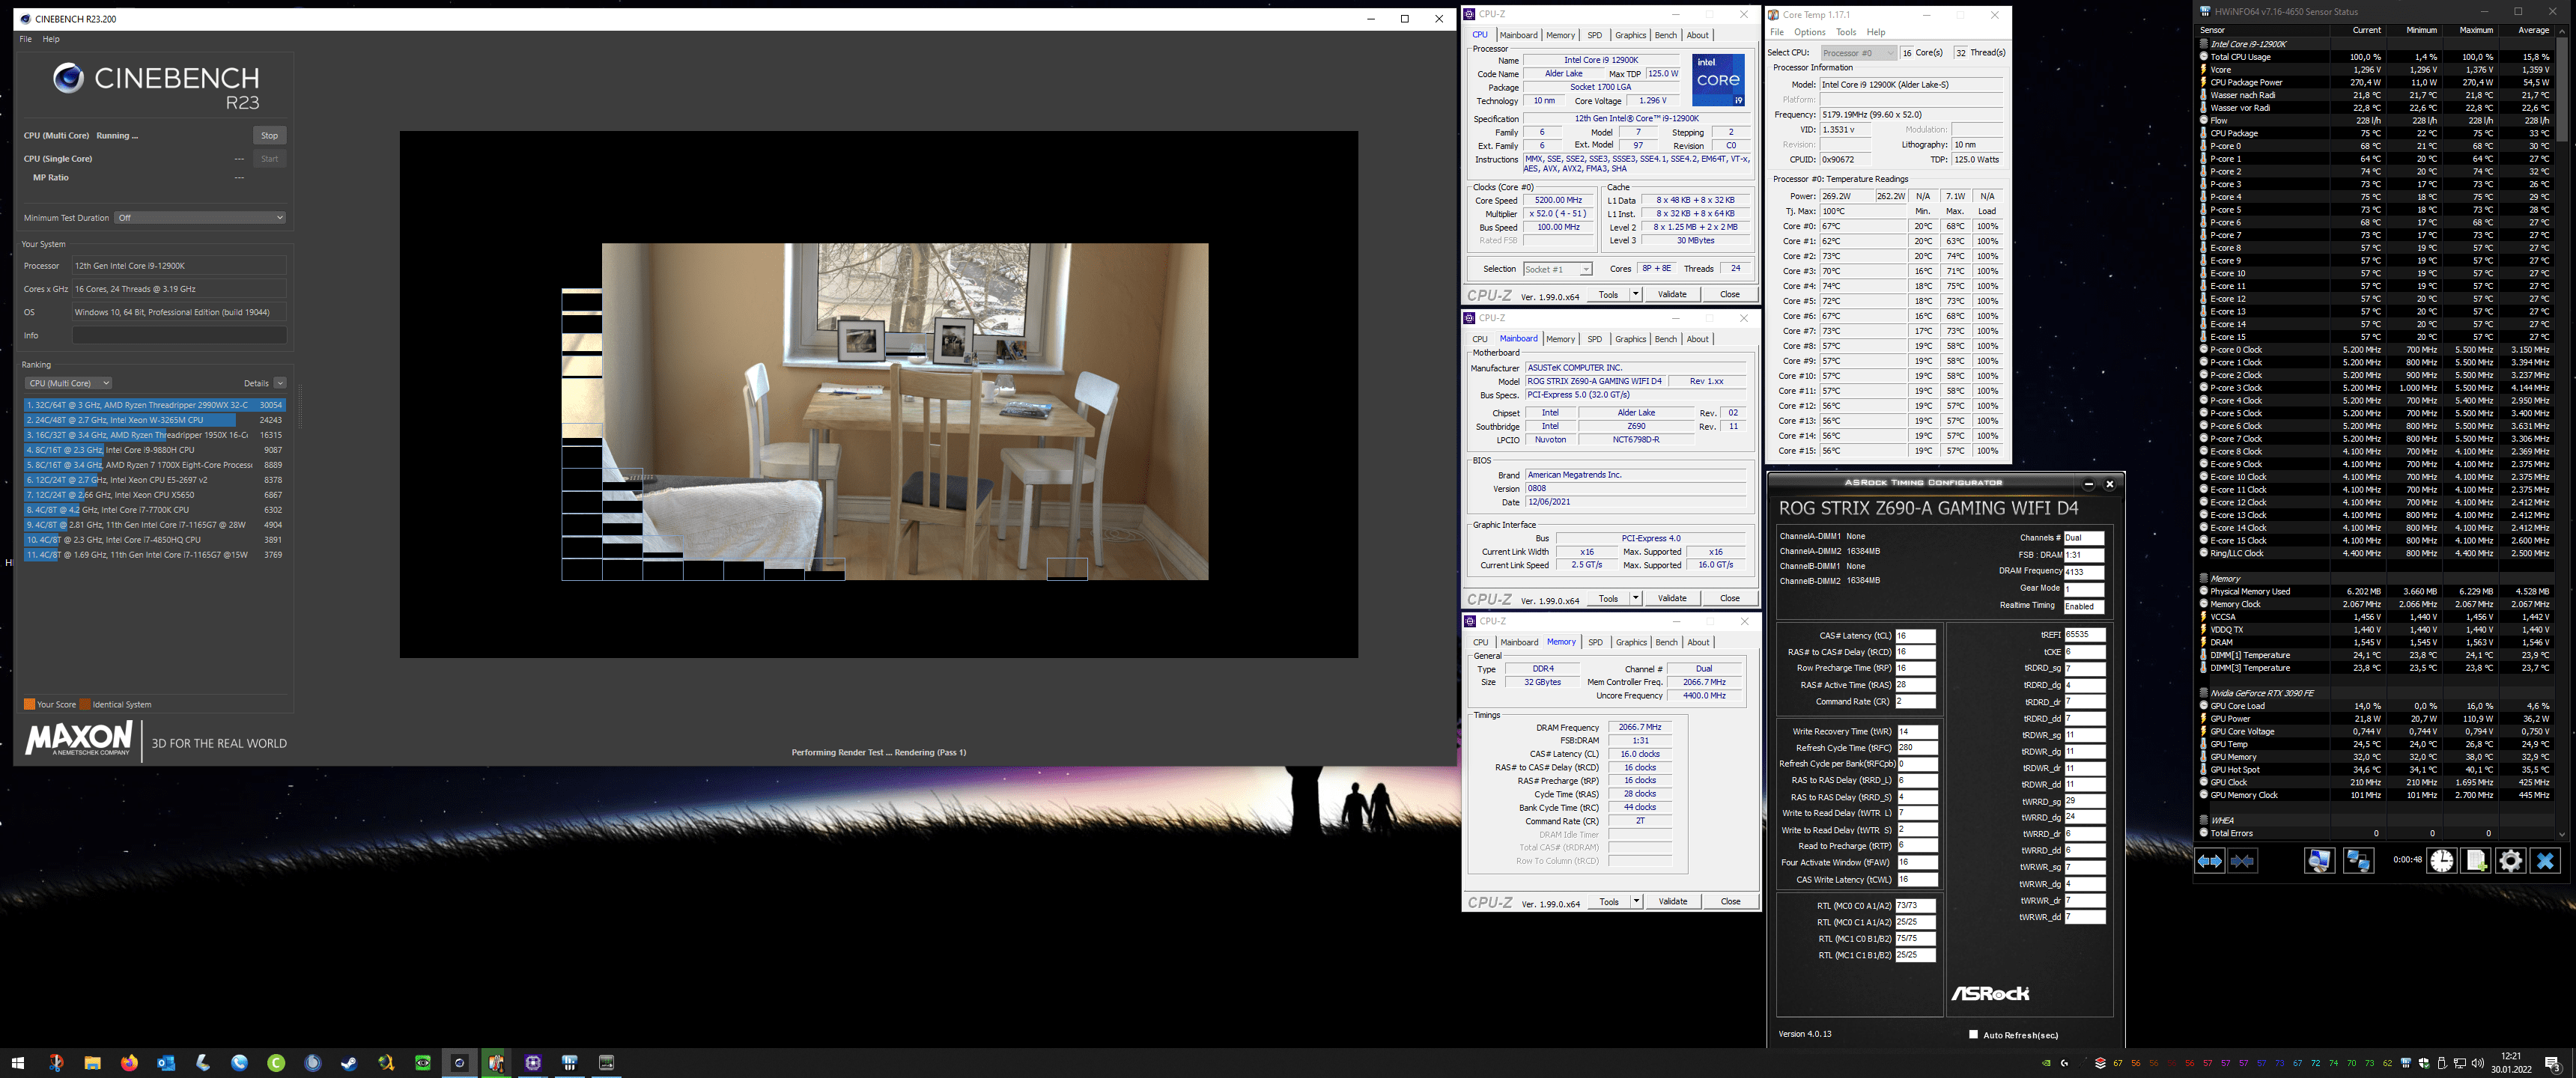Image resolution: width=2576 pixels, height=1078 pixels.
Task: Click HWiNFO collapse columns arrows icon
Action: [x=2243, y=860]
